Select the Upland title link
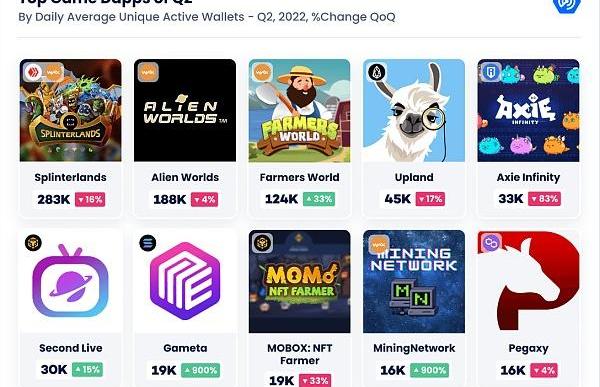 [x=414, y=177]
